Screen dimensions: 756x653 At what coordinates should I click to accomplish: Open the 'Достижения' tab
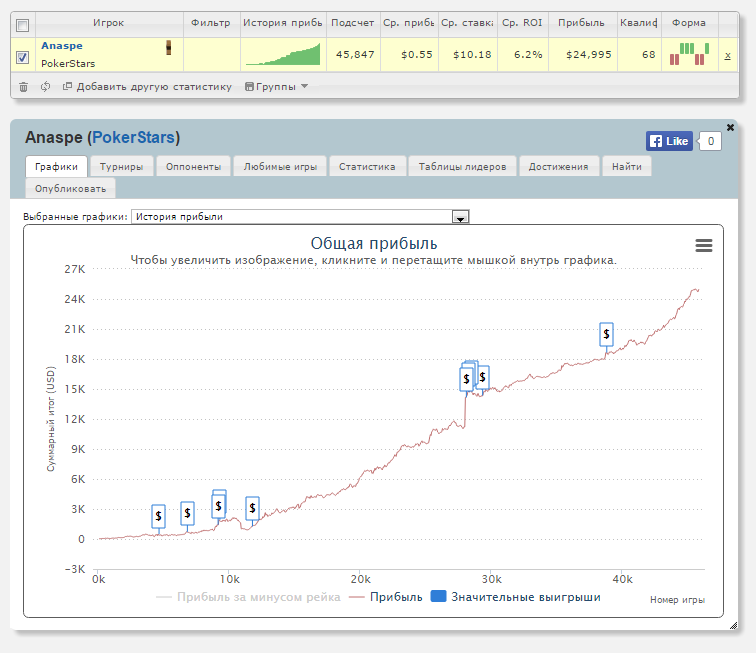[x=558, y=166]
